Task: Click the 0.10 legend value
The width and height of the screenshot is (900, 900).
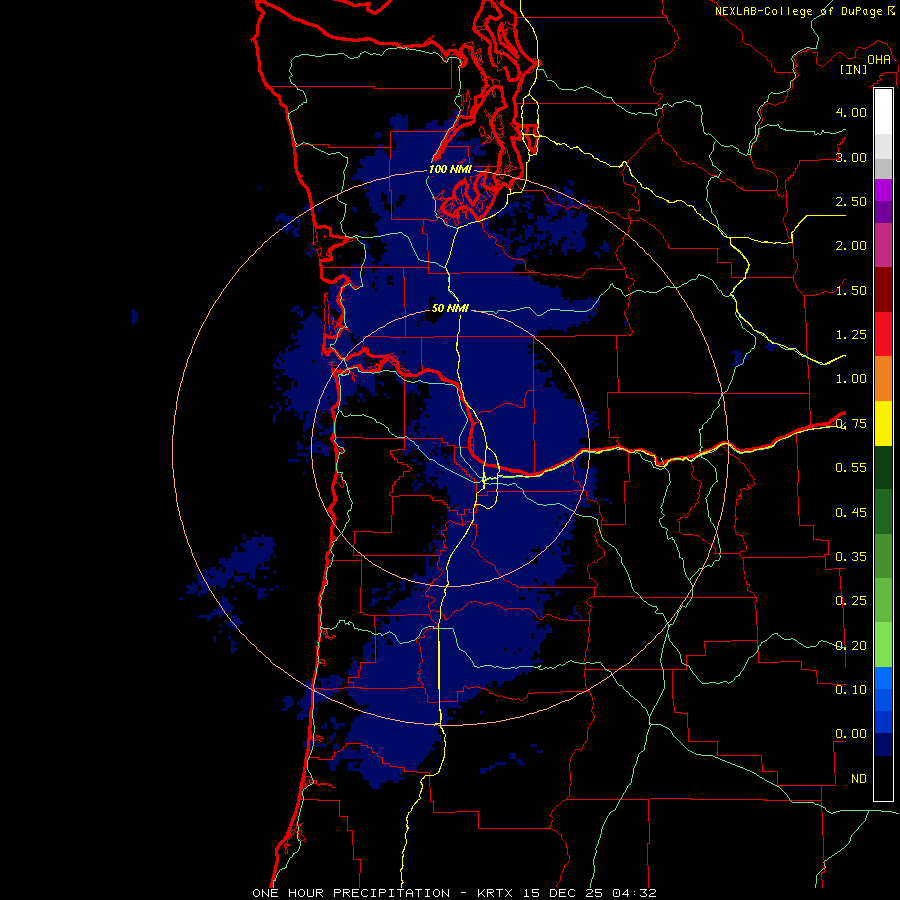Action: tap(851, 689)
